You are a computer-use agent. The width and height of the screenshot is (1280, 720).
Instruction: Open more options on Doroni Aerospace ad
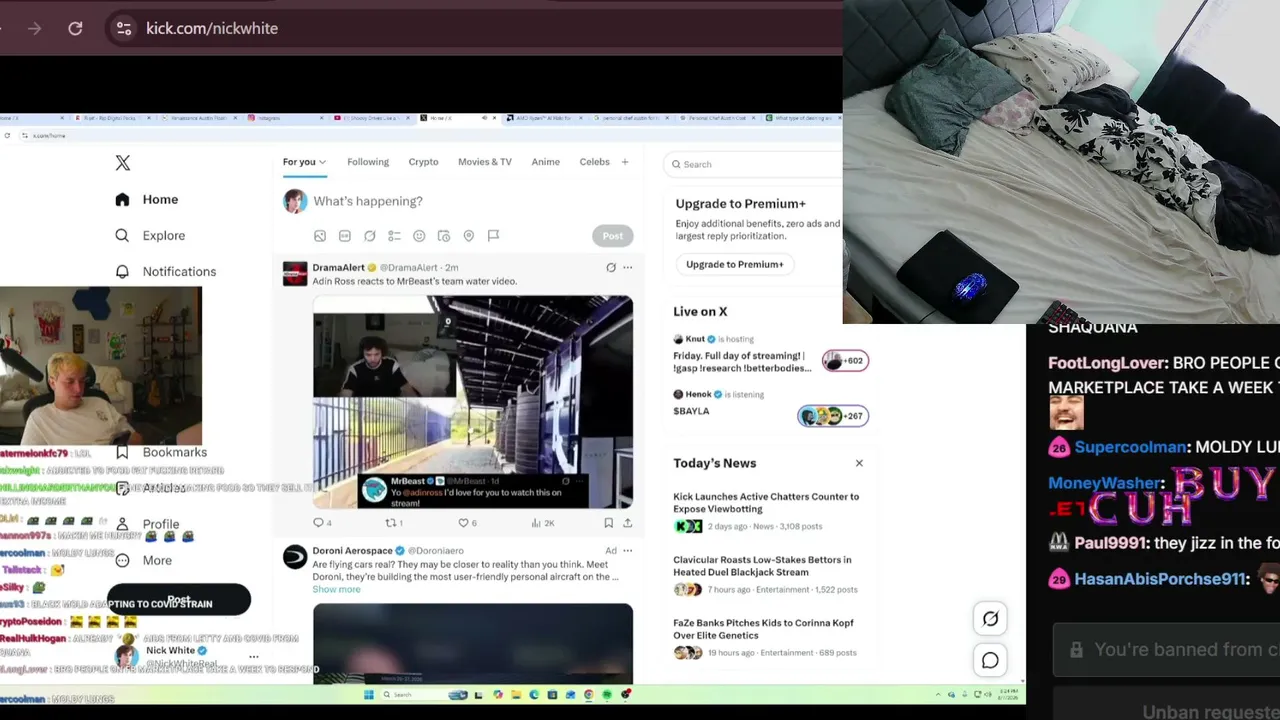pos(628,550)
